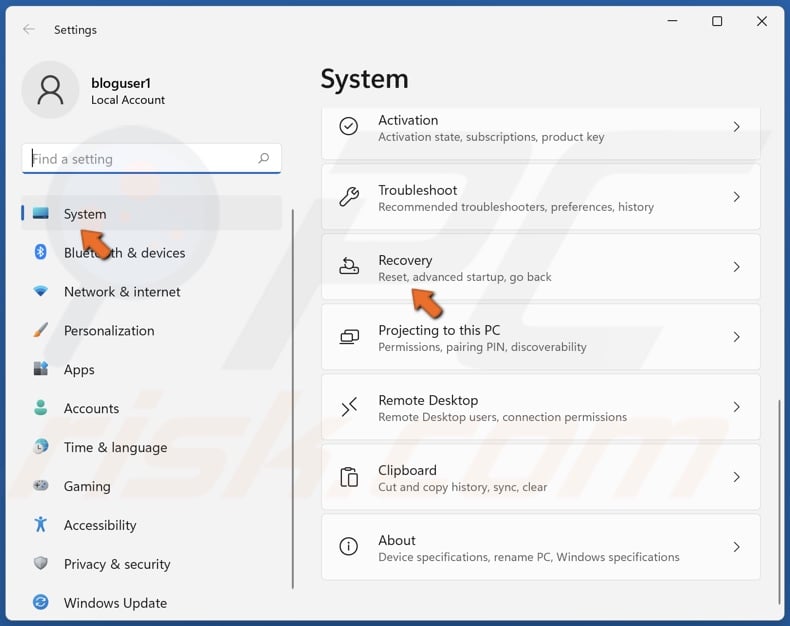Close the Settings window

click(762, 21)
